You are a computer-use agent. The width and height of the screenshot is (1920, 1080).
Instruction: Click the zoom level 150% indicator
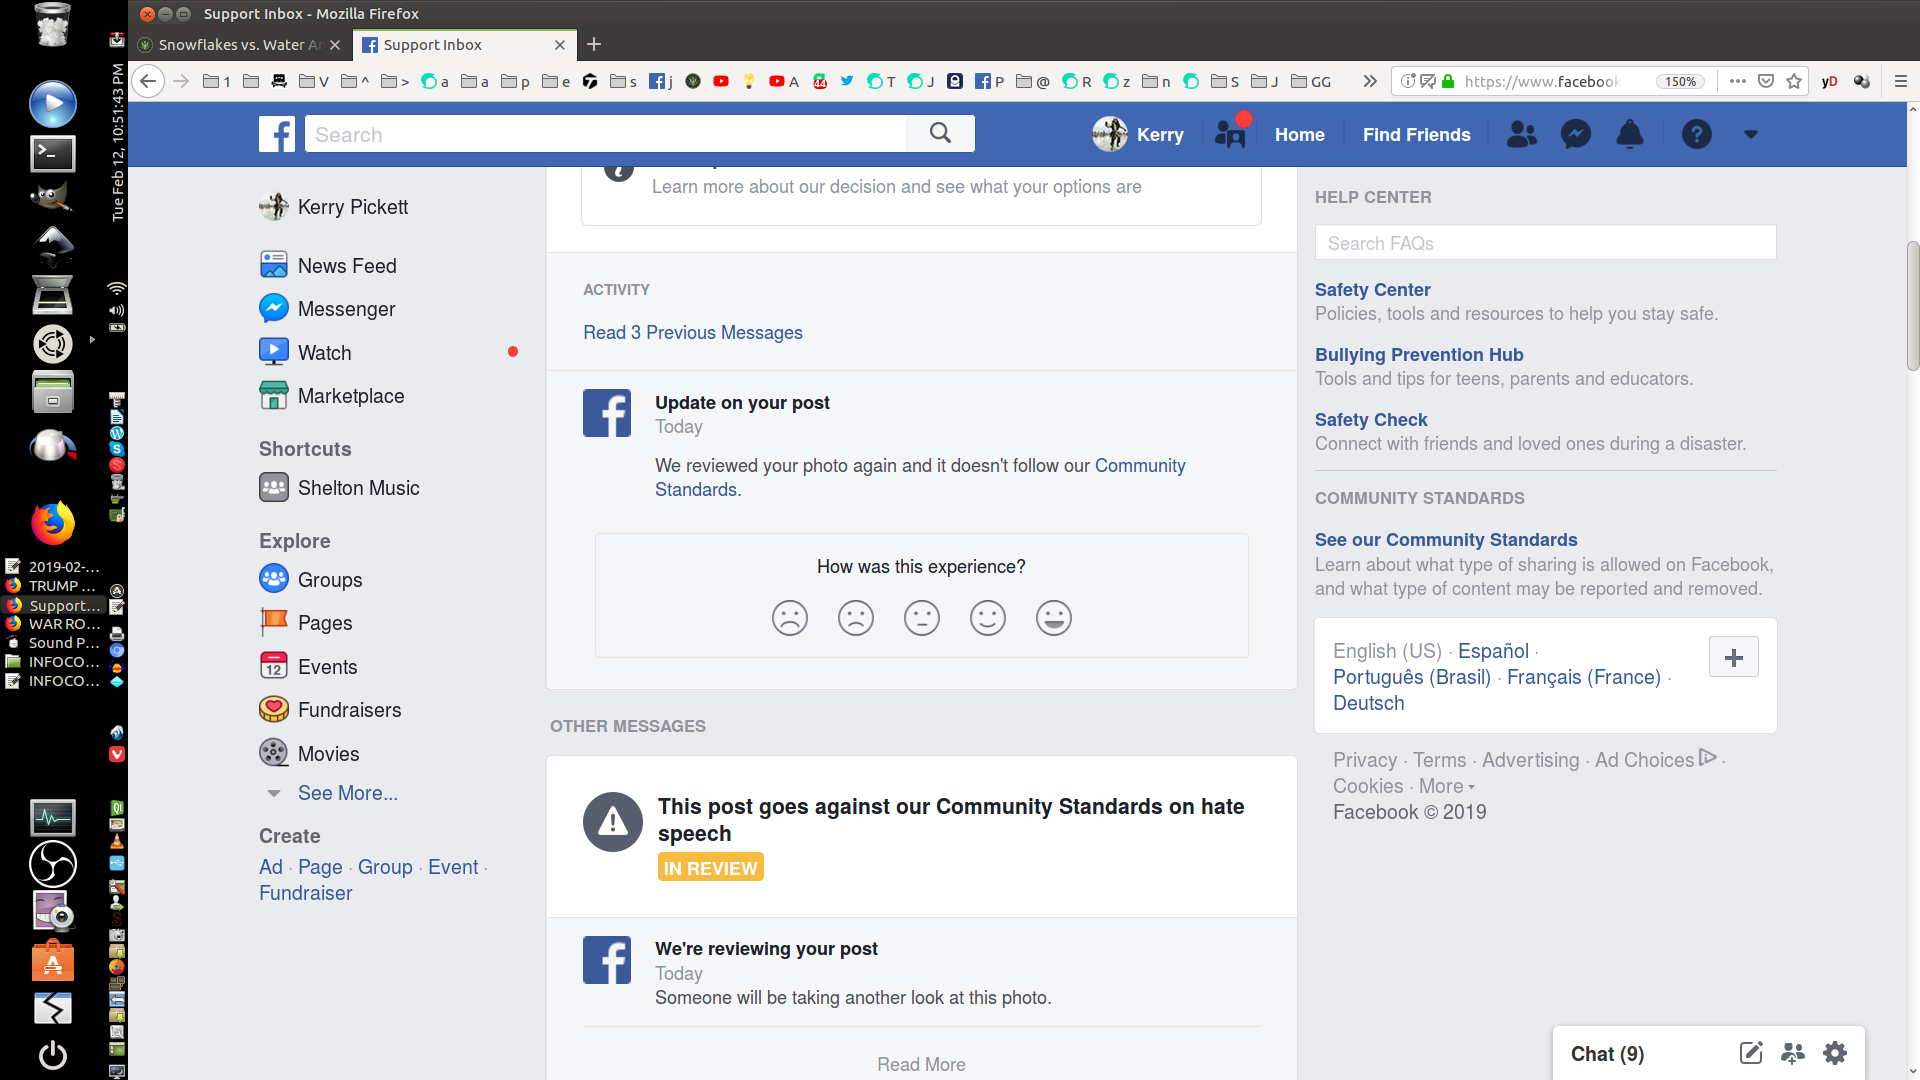1680,81
